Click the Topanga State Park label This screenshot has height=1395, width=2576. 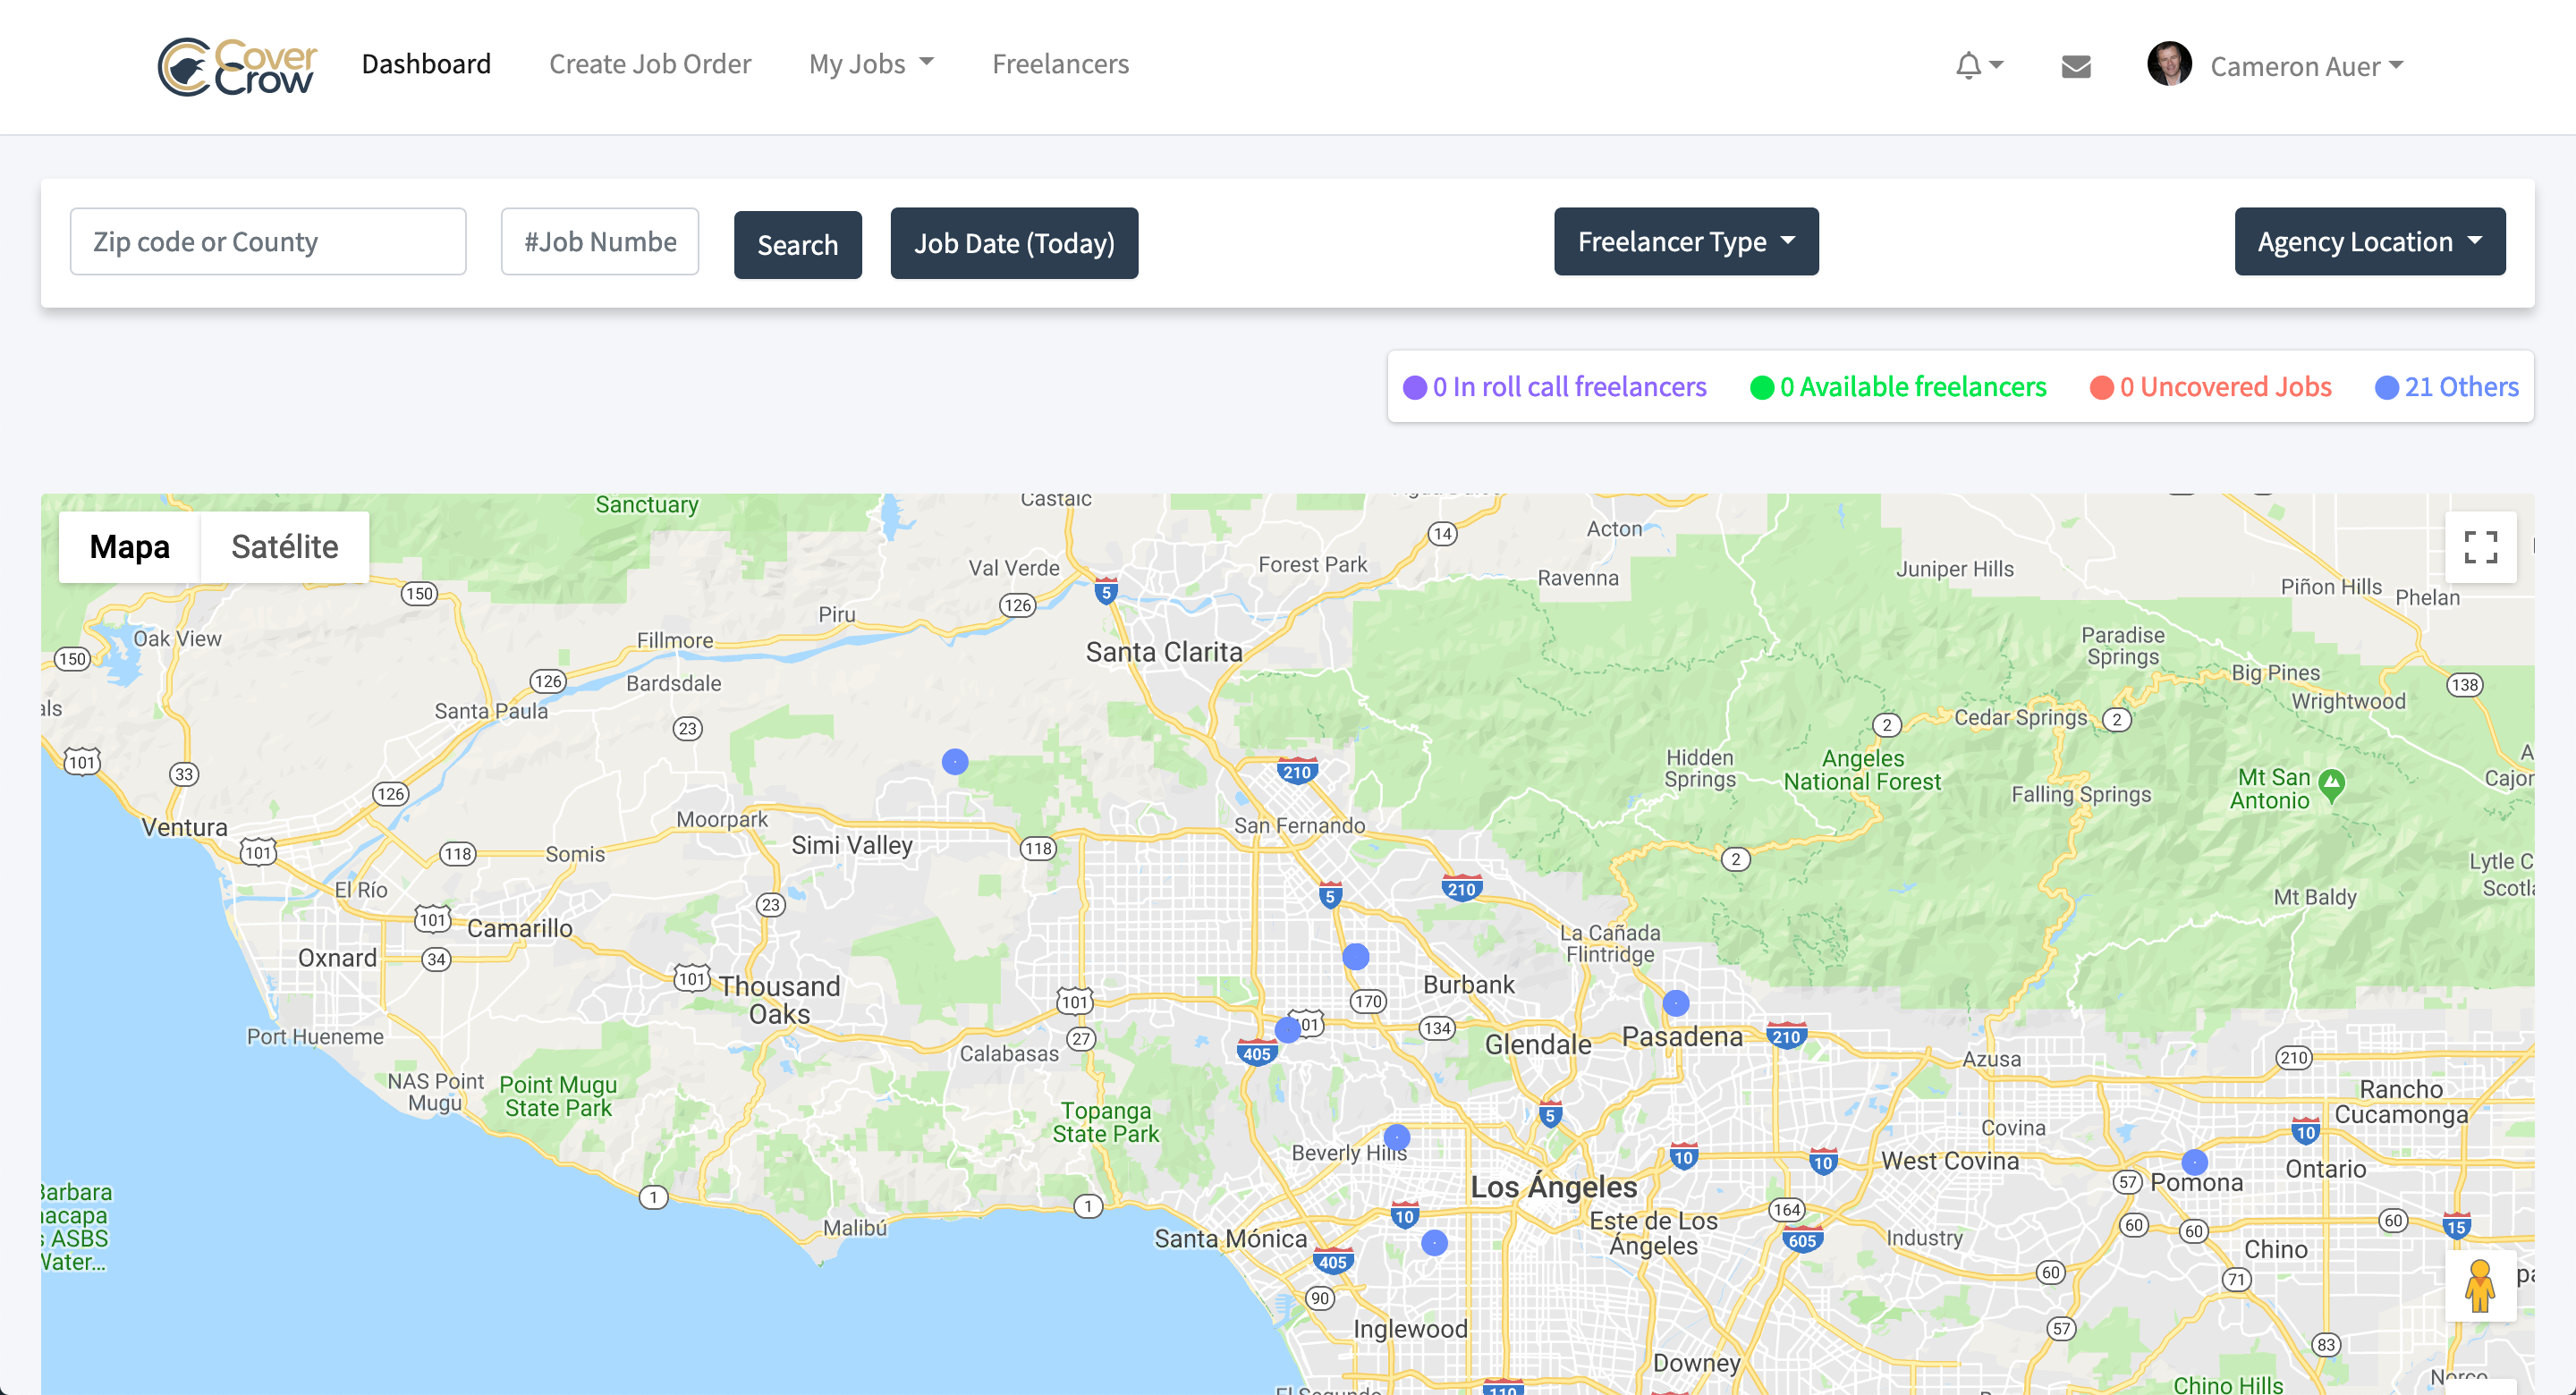(1105, 1122)
